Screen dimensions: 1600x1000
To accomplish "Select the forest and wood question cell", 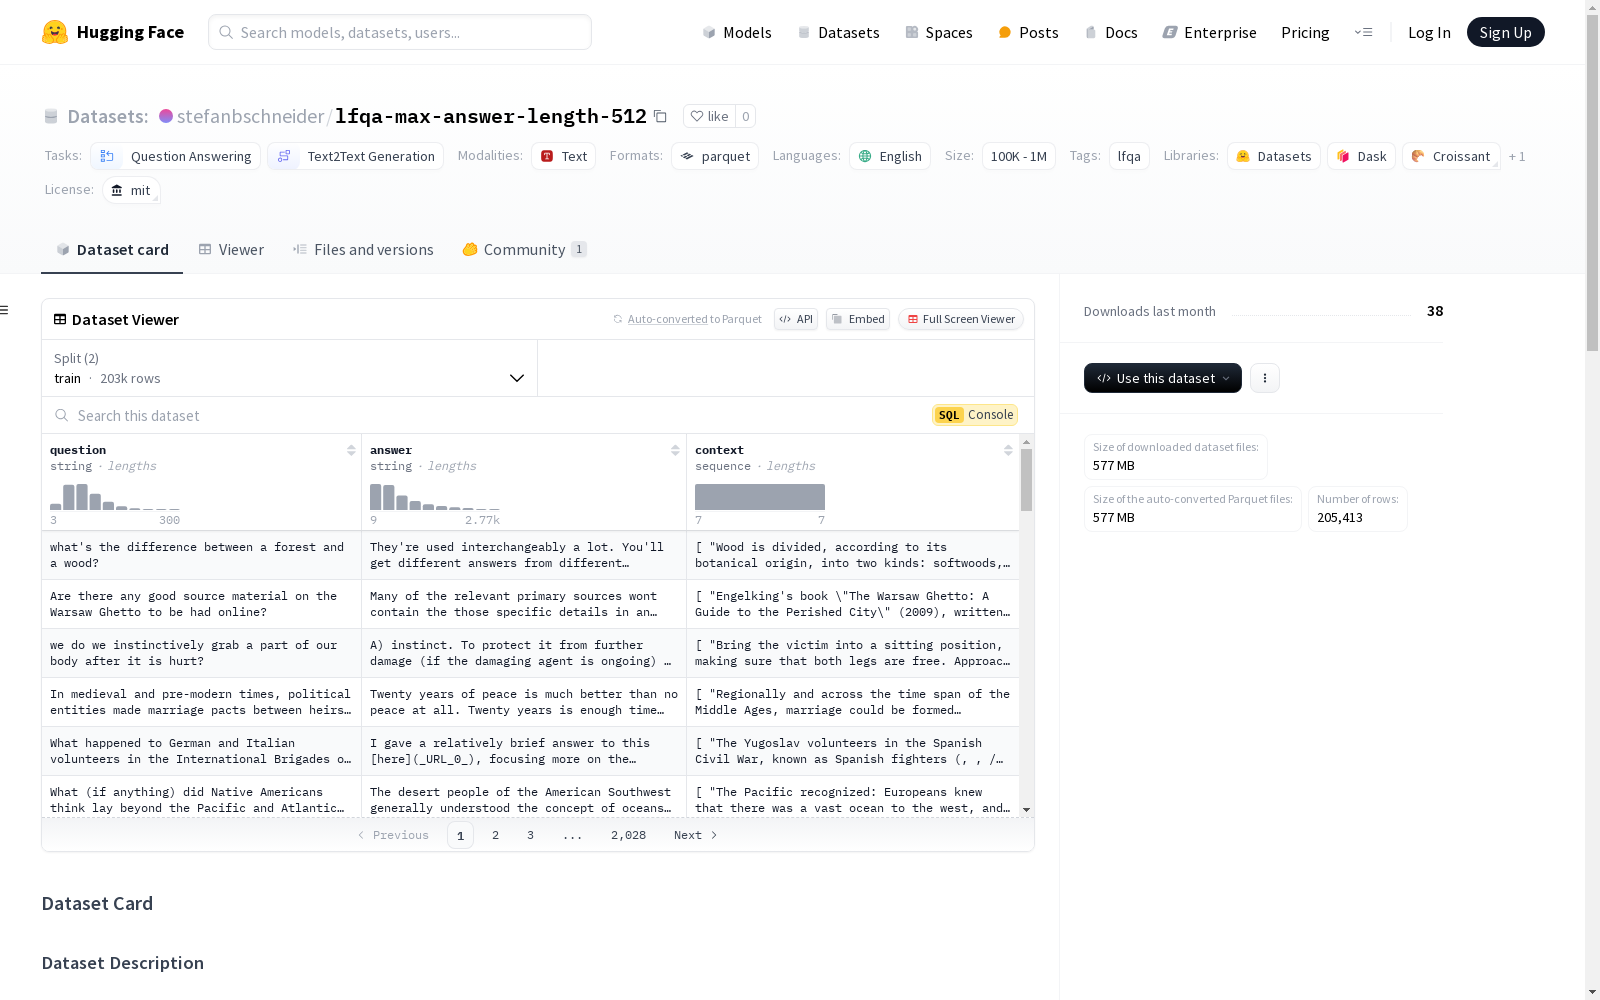I will (201, 555).
